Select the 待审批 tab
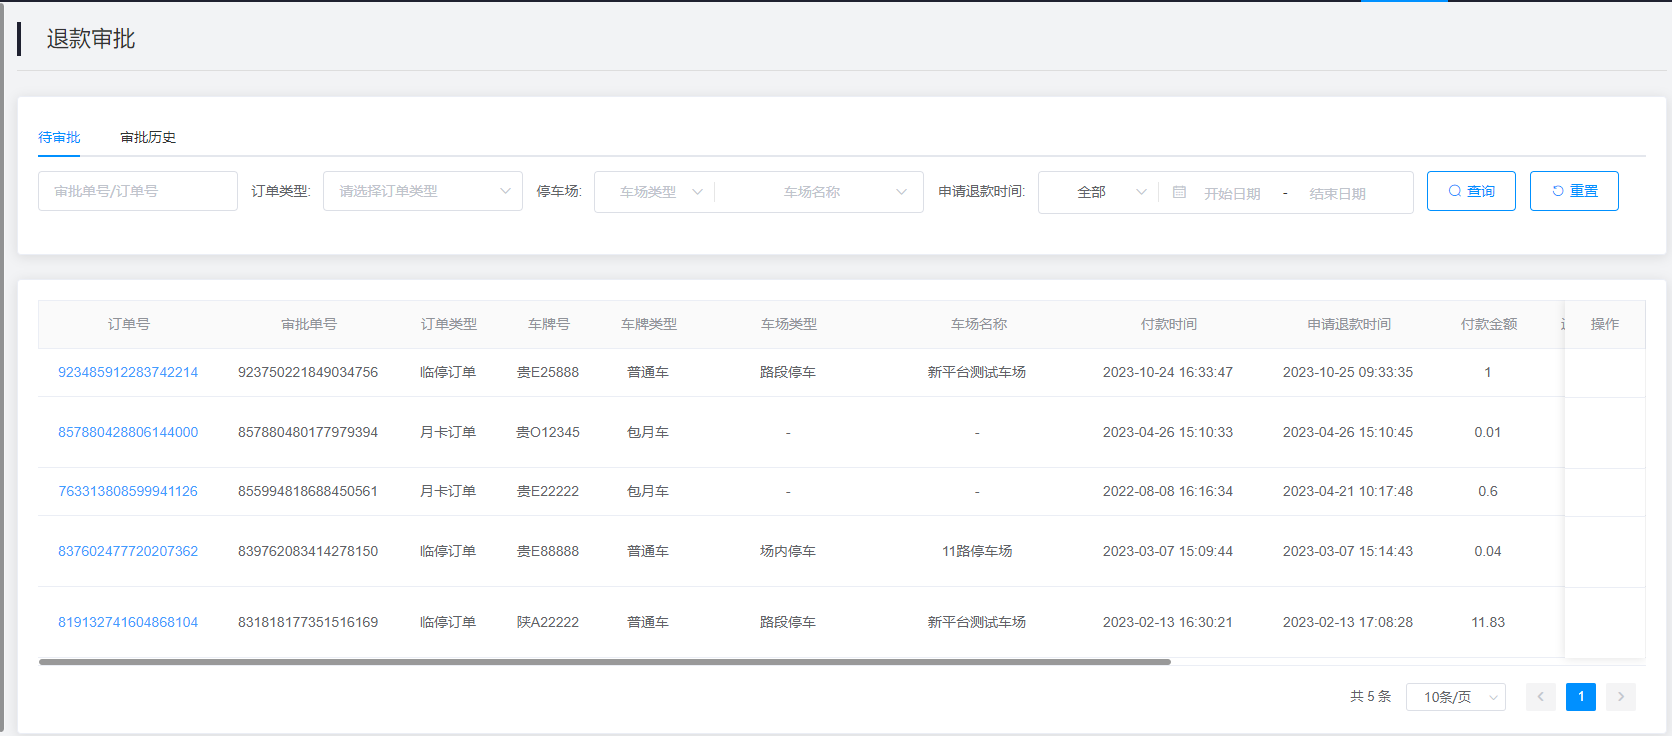The image size is (1672, 736). pos(59,137)
